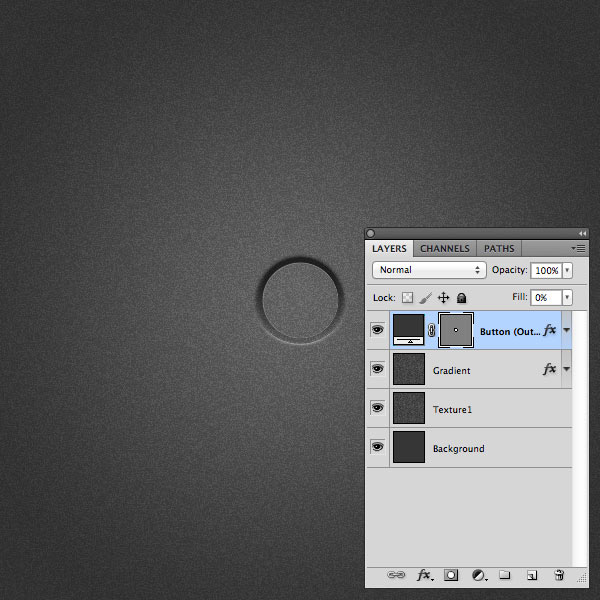Image resolution: width=600 pixels, height=600 pixels.
Task: Add a layer mask using the footer icon
Action: click(x=451, y=575)
